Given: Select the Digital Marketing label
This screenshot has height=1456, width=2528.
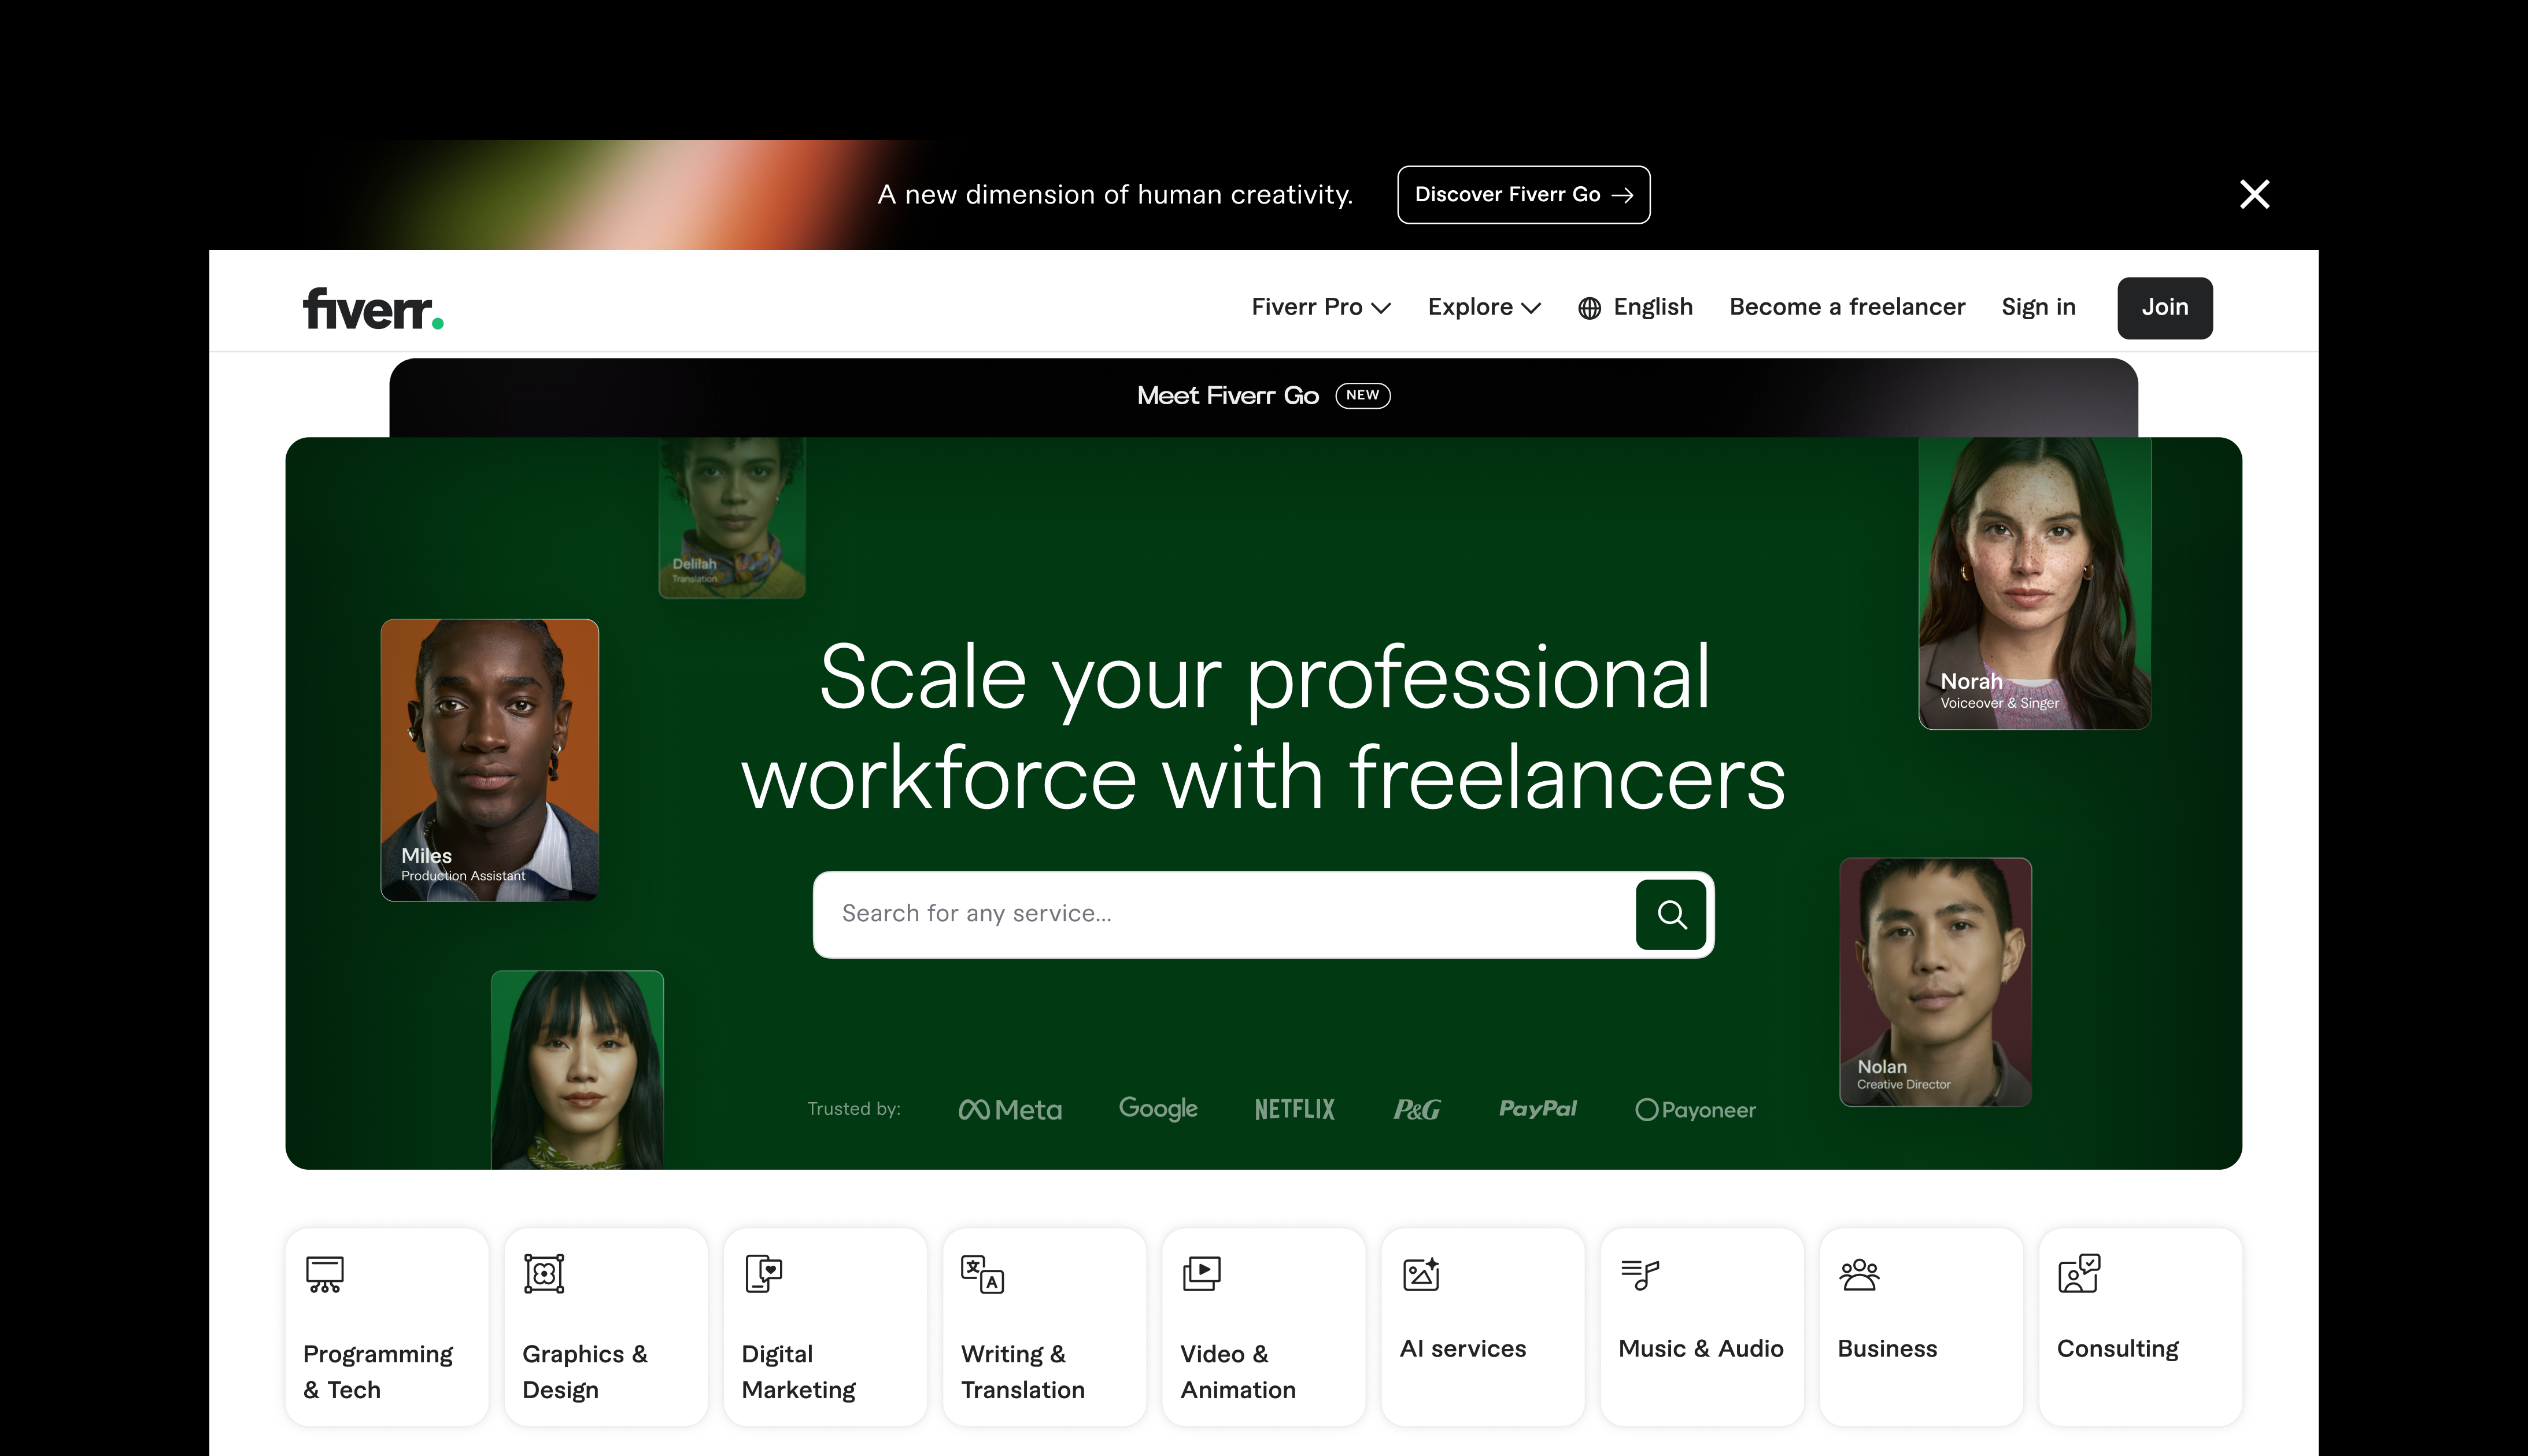Looking at the screenshot, I should [798, 1372].
